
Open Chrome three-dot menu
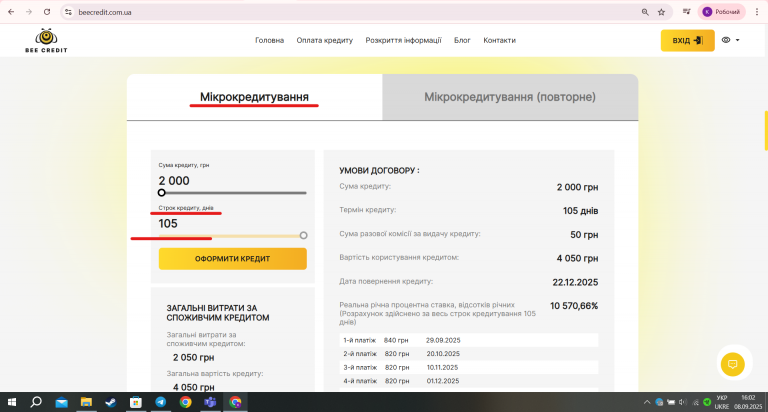pyautogui.click(x=757, y=12)
